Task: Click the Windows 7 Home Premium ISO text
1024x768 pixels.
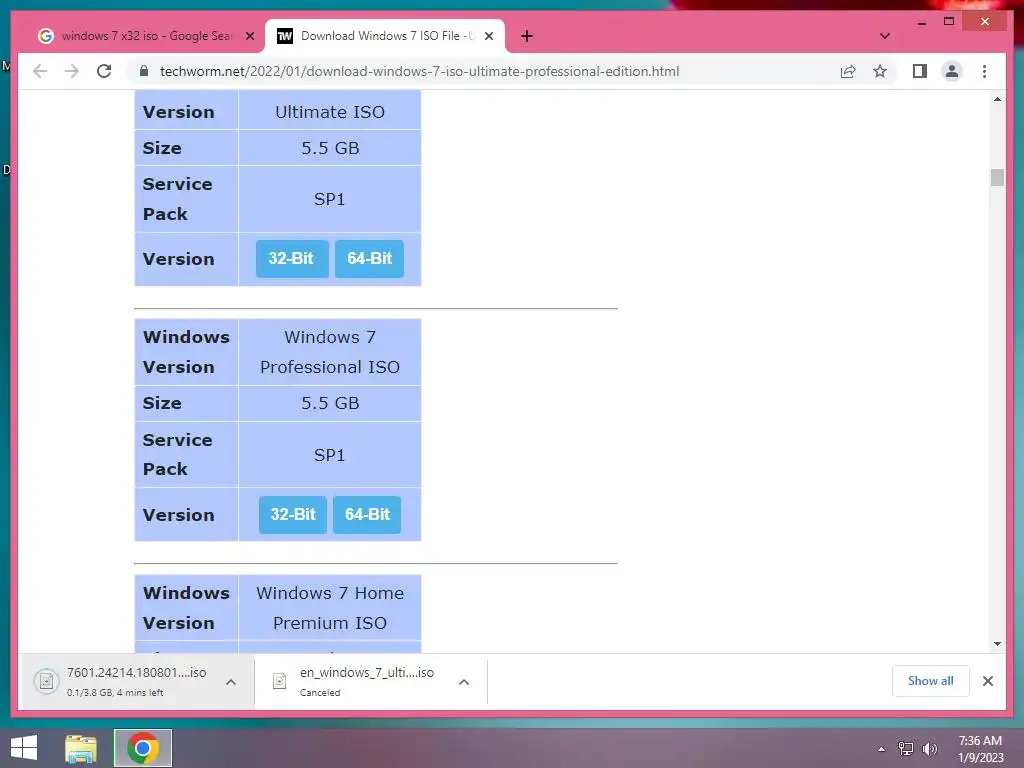Action: tap(330, 608)
